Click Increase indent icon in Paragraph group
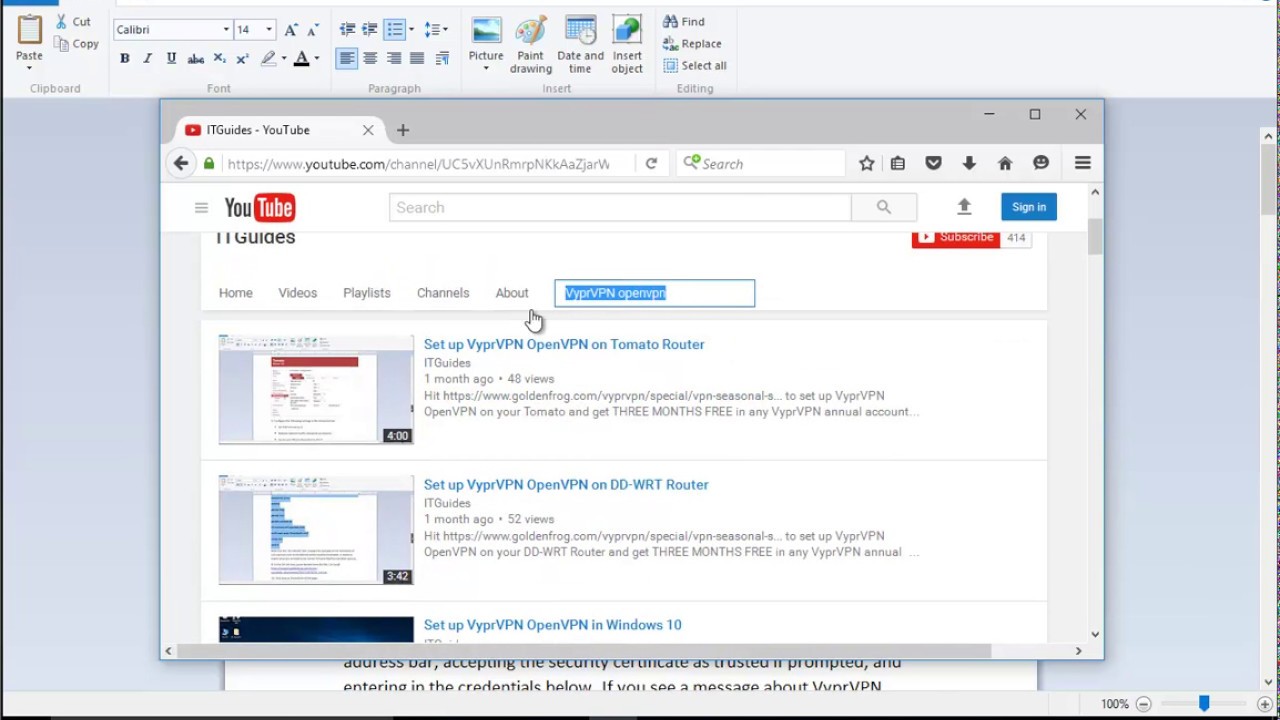 coord(370,30)
